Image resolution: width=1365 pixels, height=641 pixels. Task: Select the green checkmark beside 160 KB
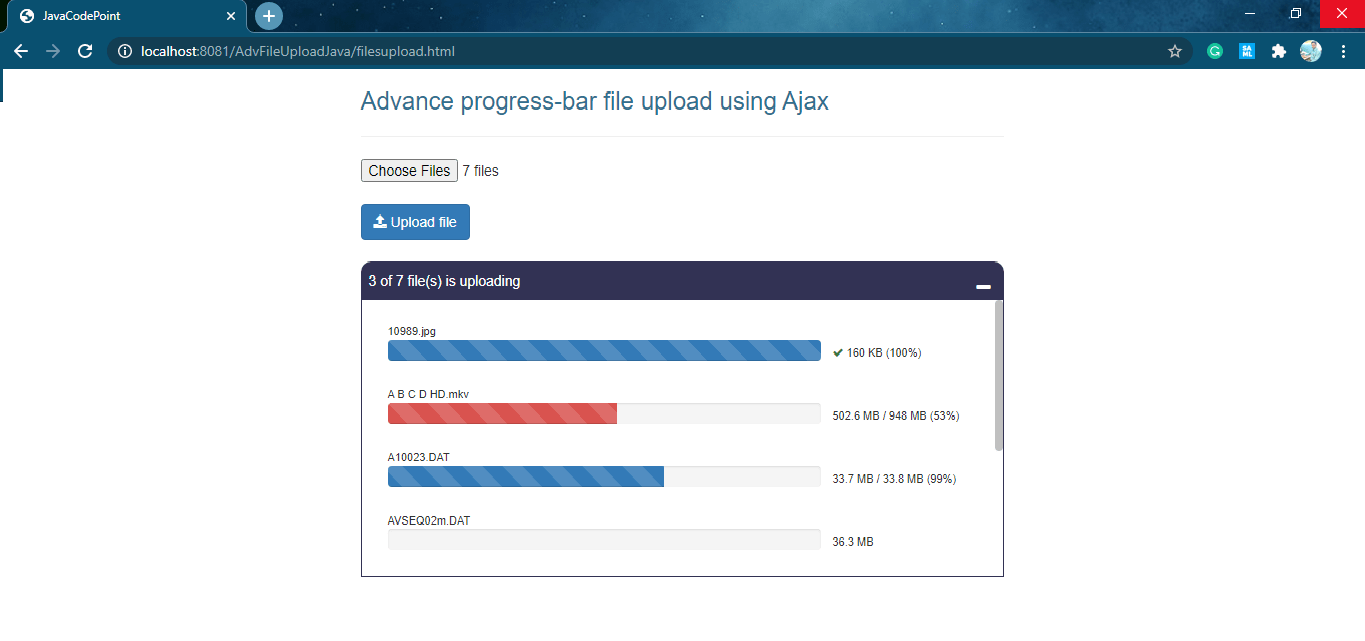(837, 353)
